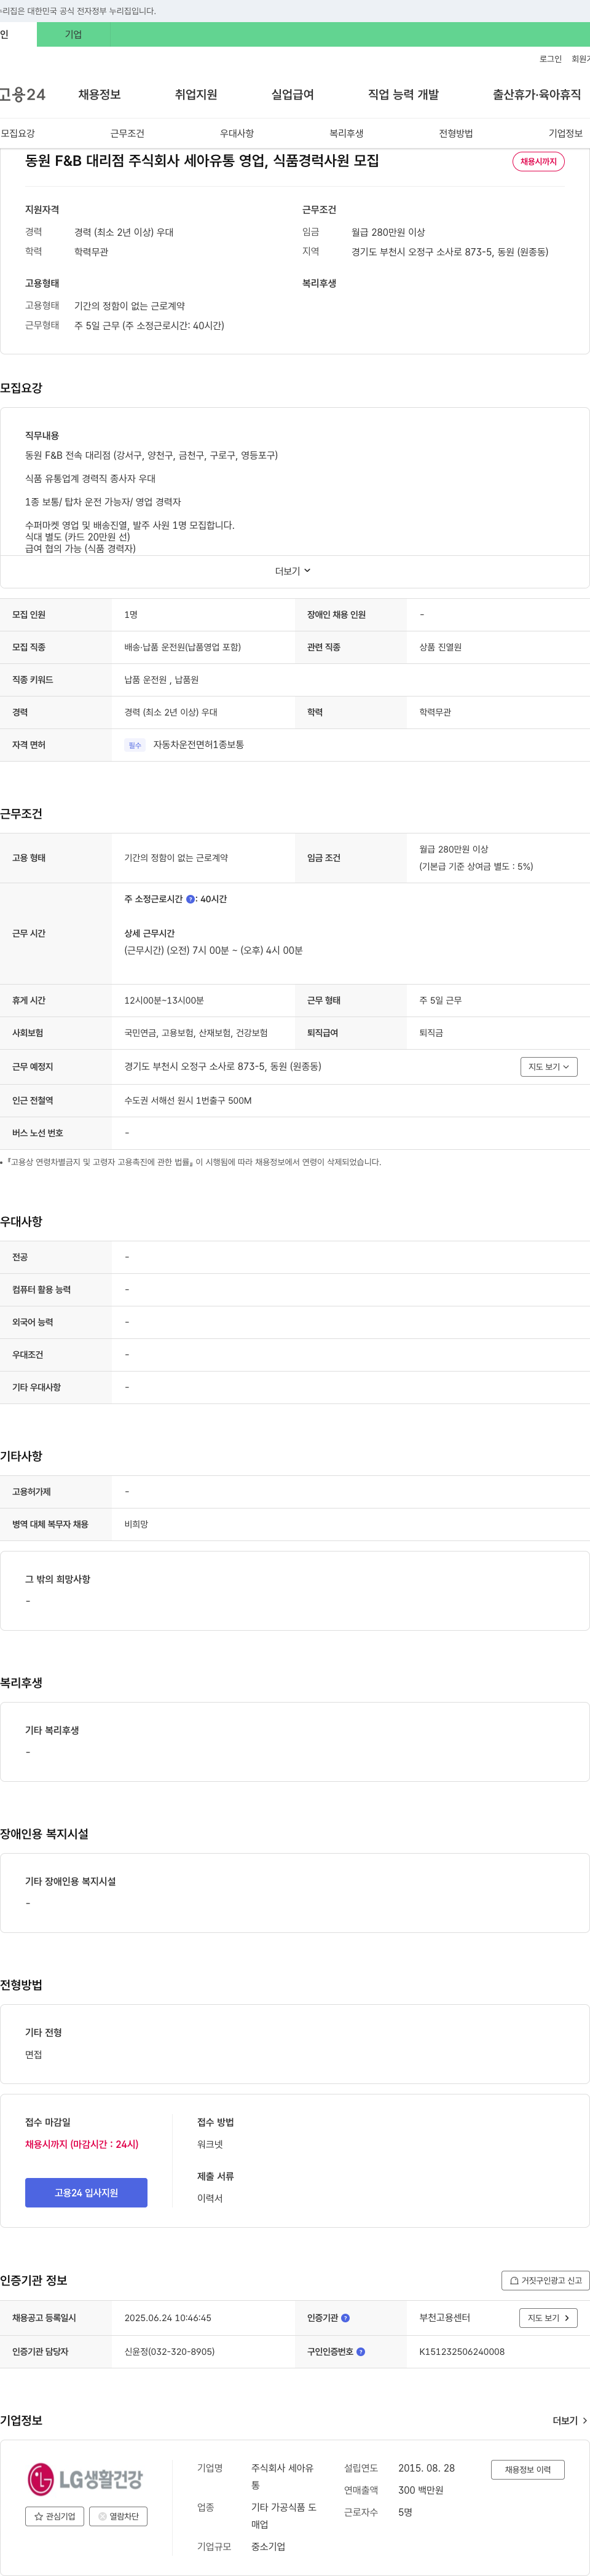
Task: Select text 기간의 정함이 없는 근로계약 in 고용형태
Action: [129, 306]
